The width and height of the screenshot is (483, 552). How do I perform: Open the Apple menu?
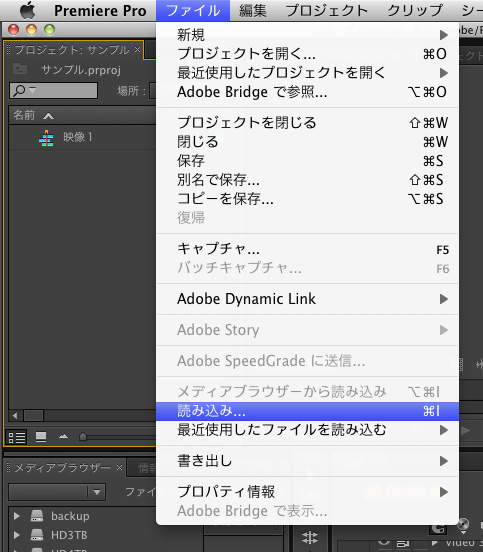click(27, 11)
